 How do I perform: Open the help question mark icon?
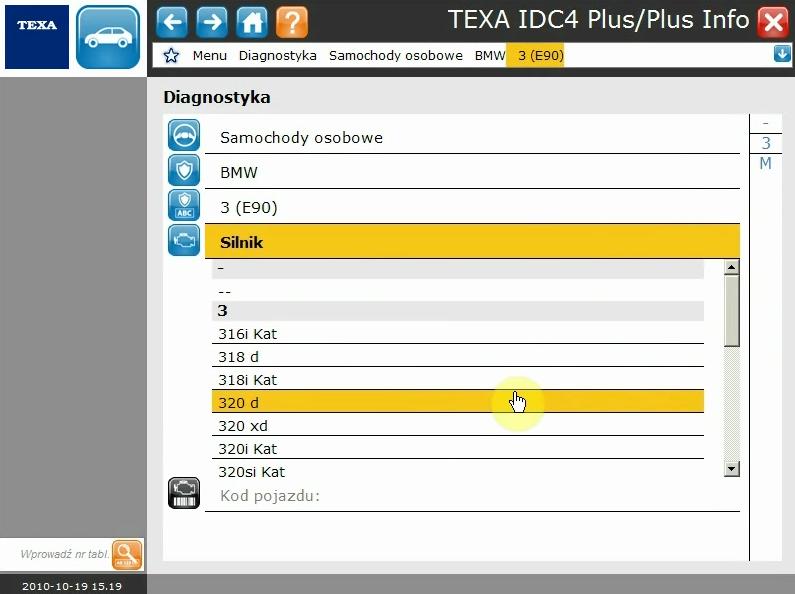291,21
